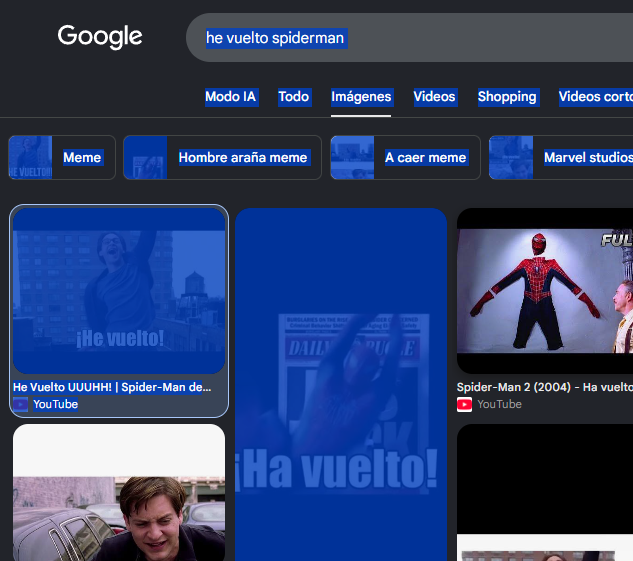Choose the Marvel studios filter chip
Viewport: 633px width, 561px height.
(x=561, y=157)
